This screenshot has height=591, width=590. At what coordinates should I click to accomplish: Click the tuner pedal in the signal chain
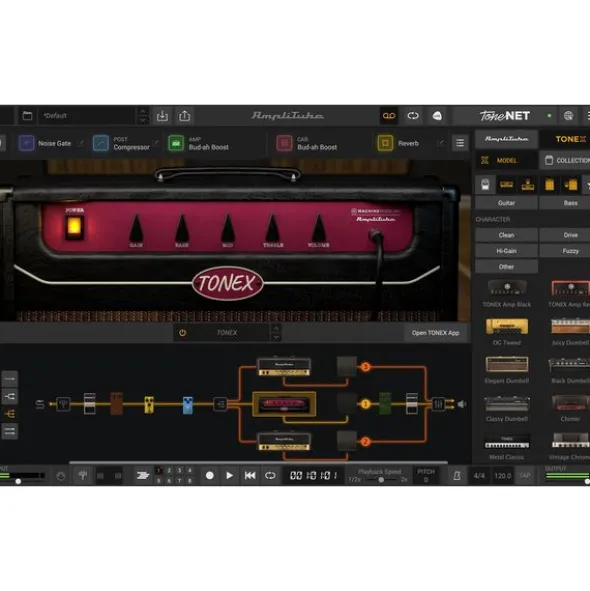[63, 404]
